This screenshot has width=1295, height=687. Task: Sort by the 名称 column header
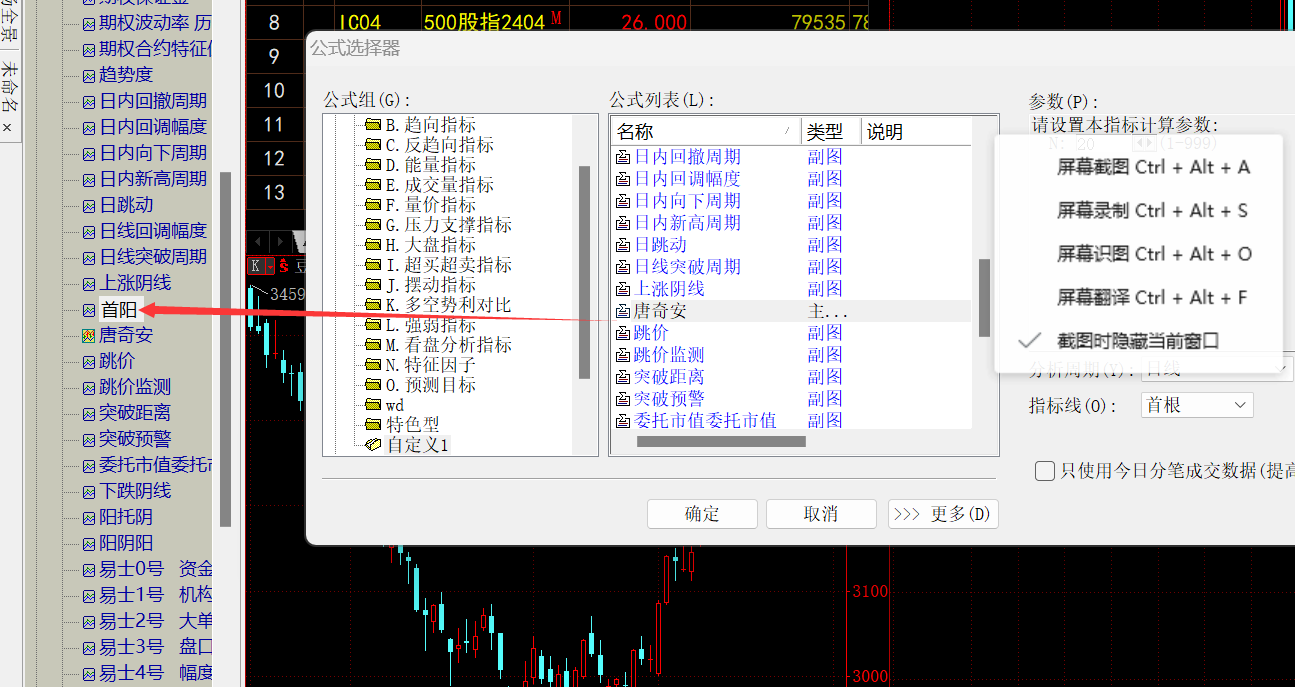pos(706,132)
